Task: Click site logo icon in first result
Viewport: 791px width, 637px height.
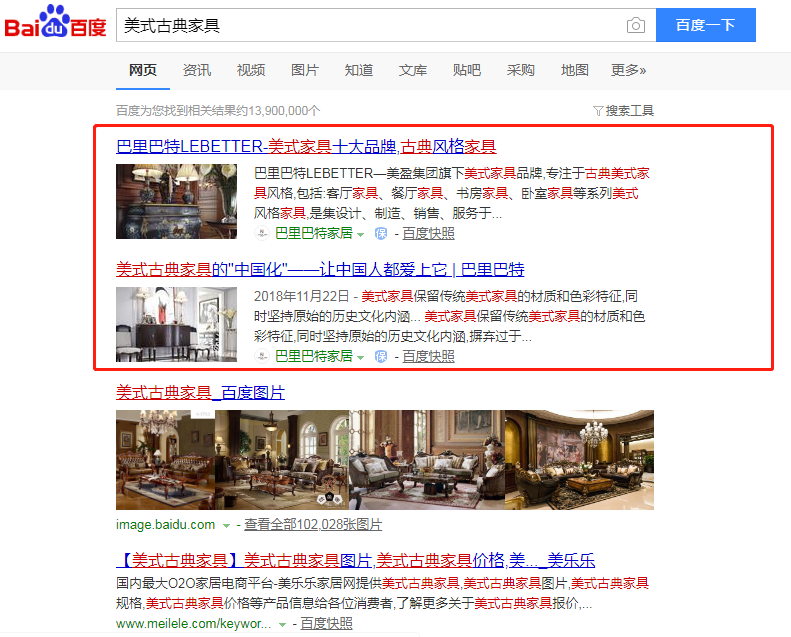Action: pos(261,234)
